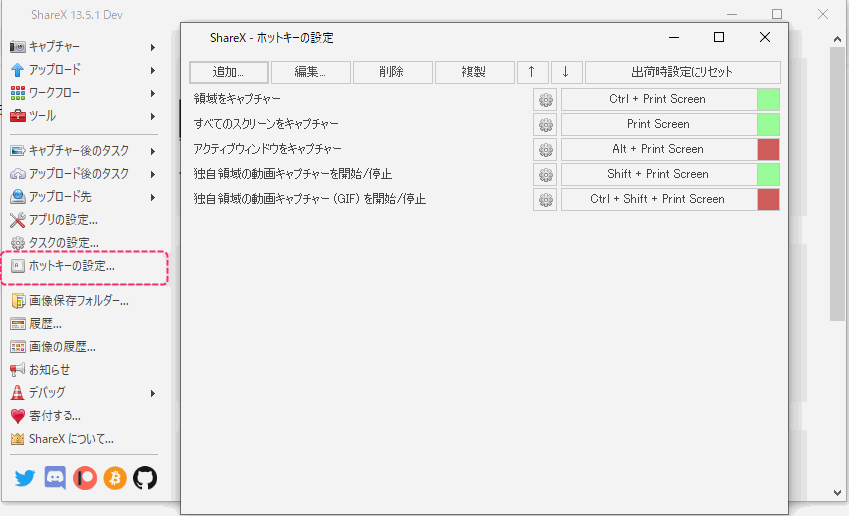The height and width of the screenshot is (516, 849).
Task: Click the キャプチャー後のタスク image icon
Action: click(x=17, y=151)
